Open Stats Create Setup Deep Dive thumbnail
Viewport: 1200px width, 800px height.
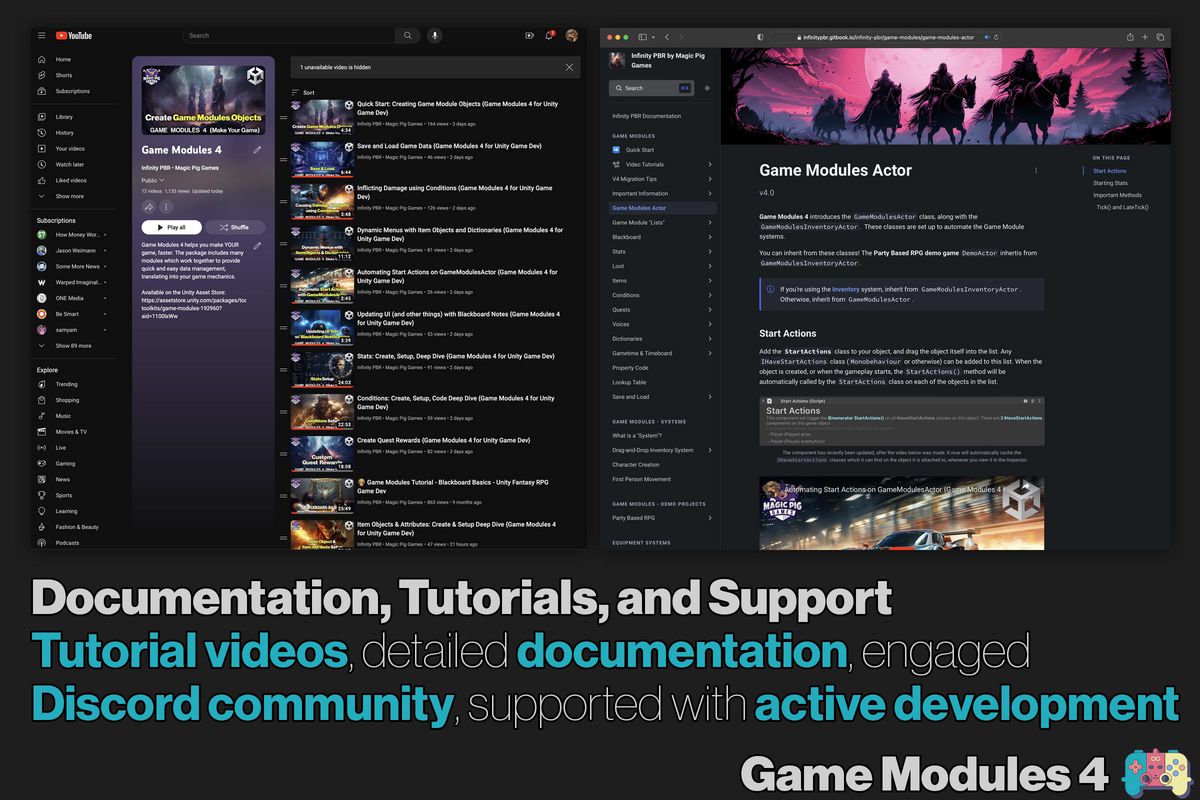[x=322, y=369]
